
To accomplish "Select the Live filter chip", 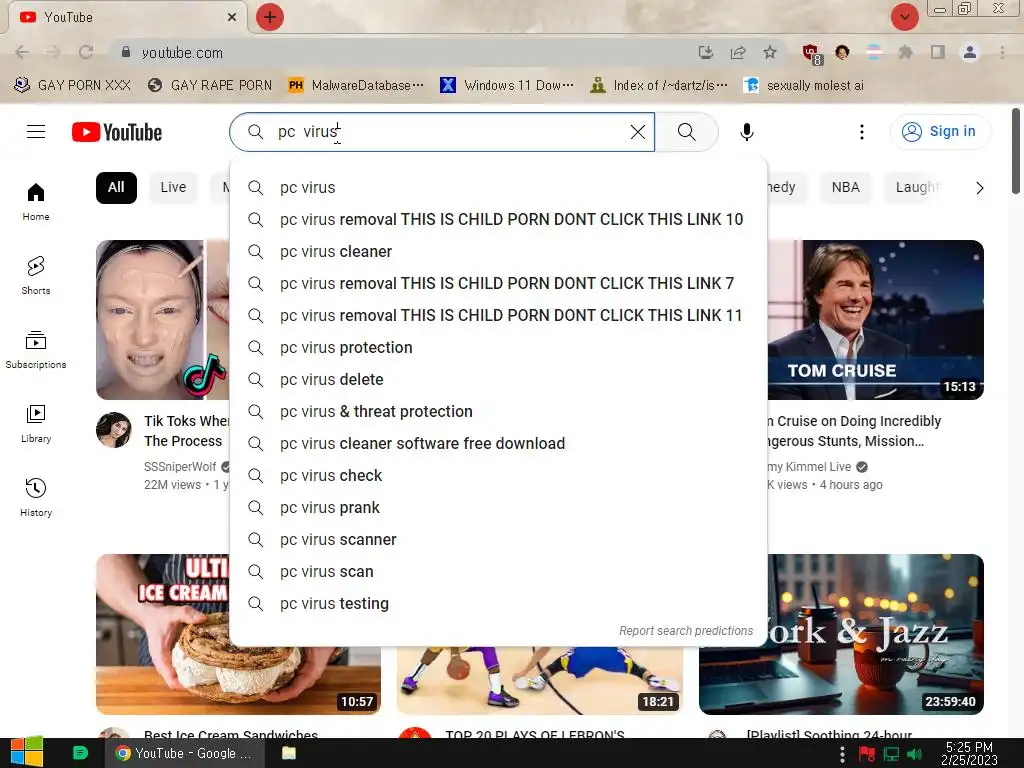I will pos(173,187).
